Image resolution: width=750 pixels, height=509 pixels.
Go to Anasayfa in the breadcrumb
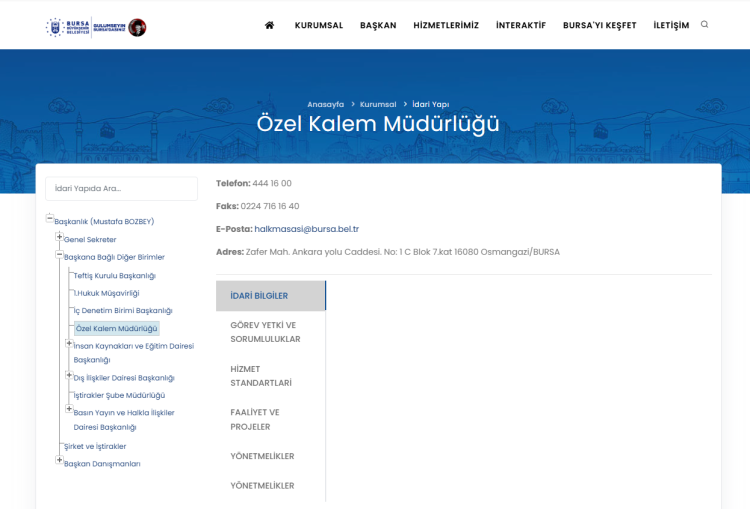tap(325, 104)
